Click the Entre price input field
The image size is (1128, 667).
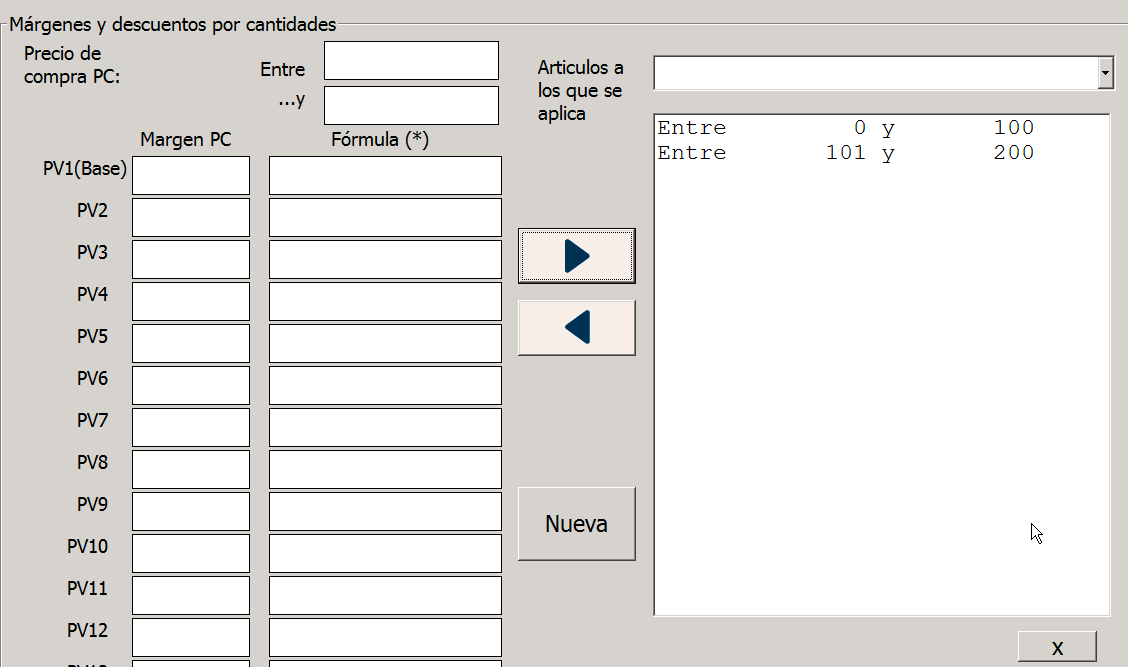point(411,61)
